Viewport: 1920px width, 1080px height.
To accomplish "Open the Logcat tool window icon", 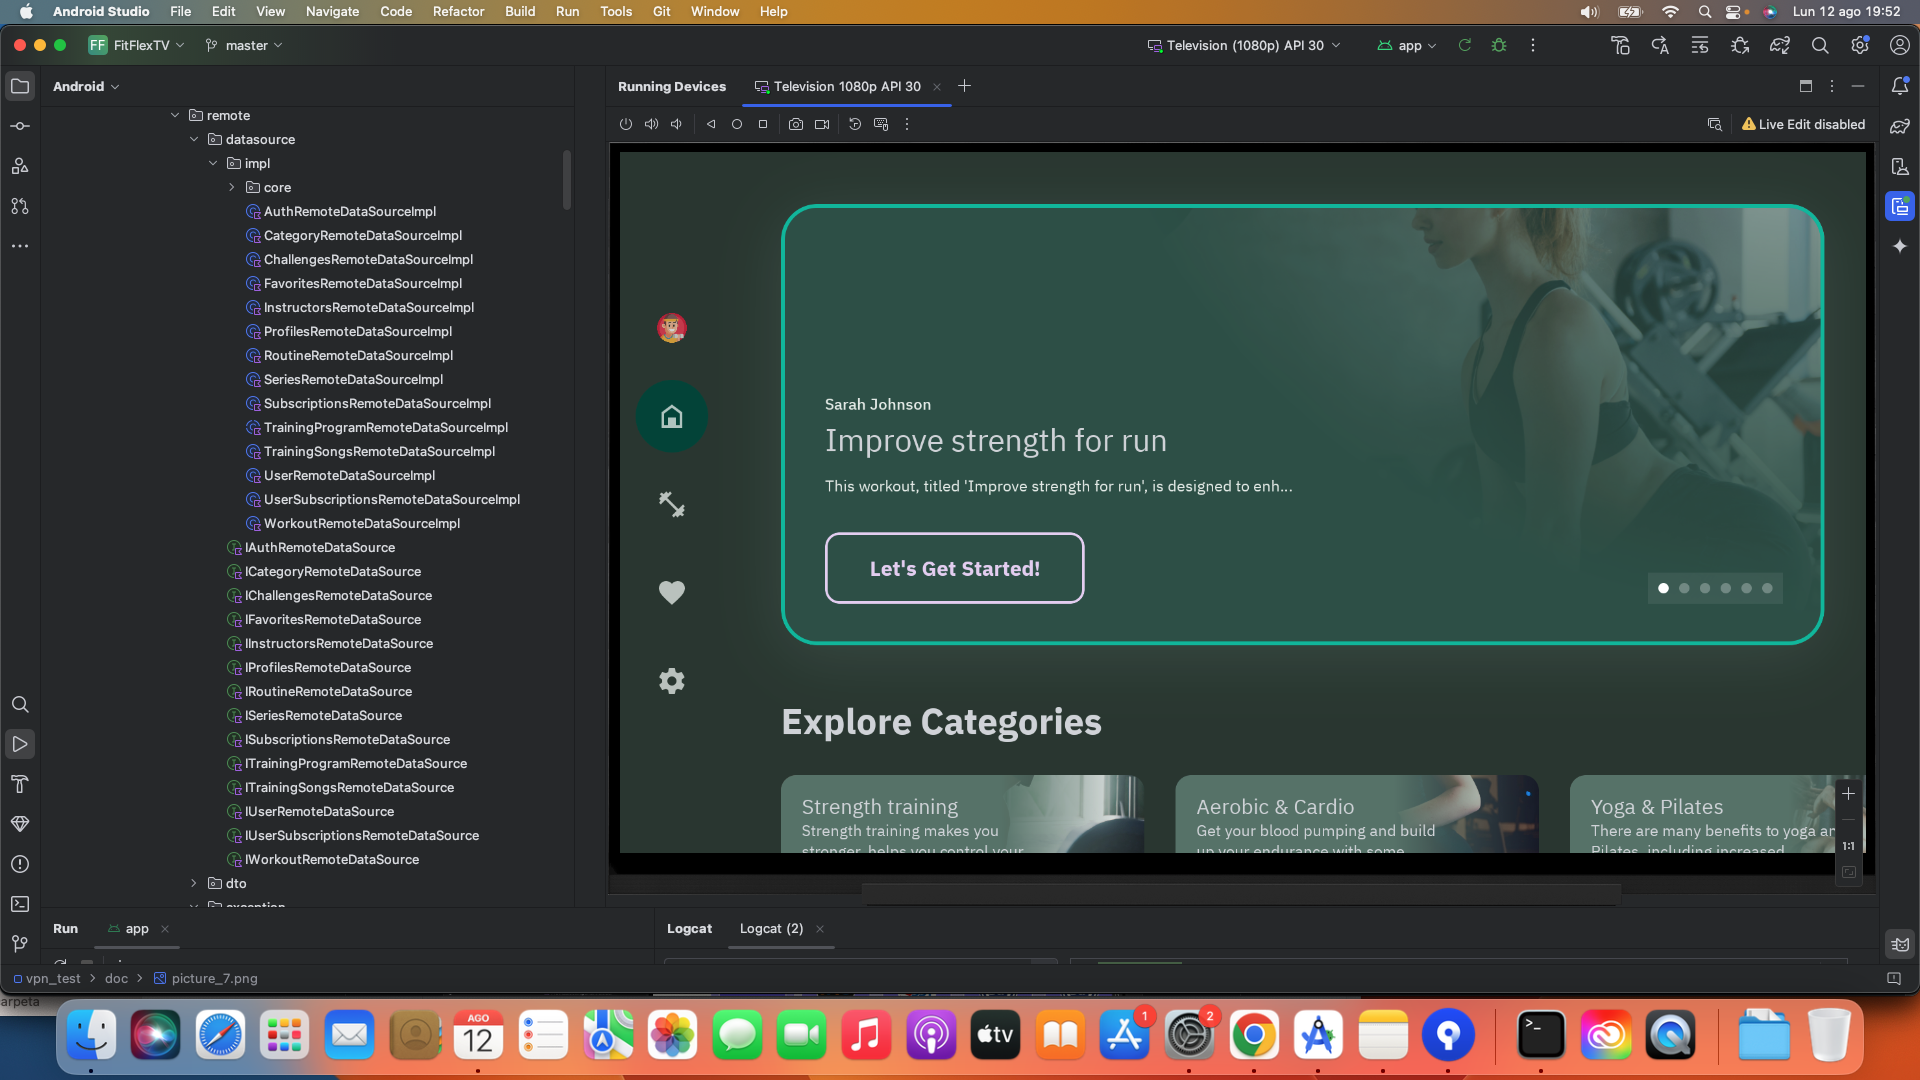I will tap(1900, 944).
